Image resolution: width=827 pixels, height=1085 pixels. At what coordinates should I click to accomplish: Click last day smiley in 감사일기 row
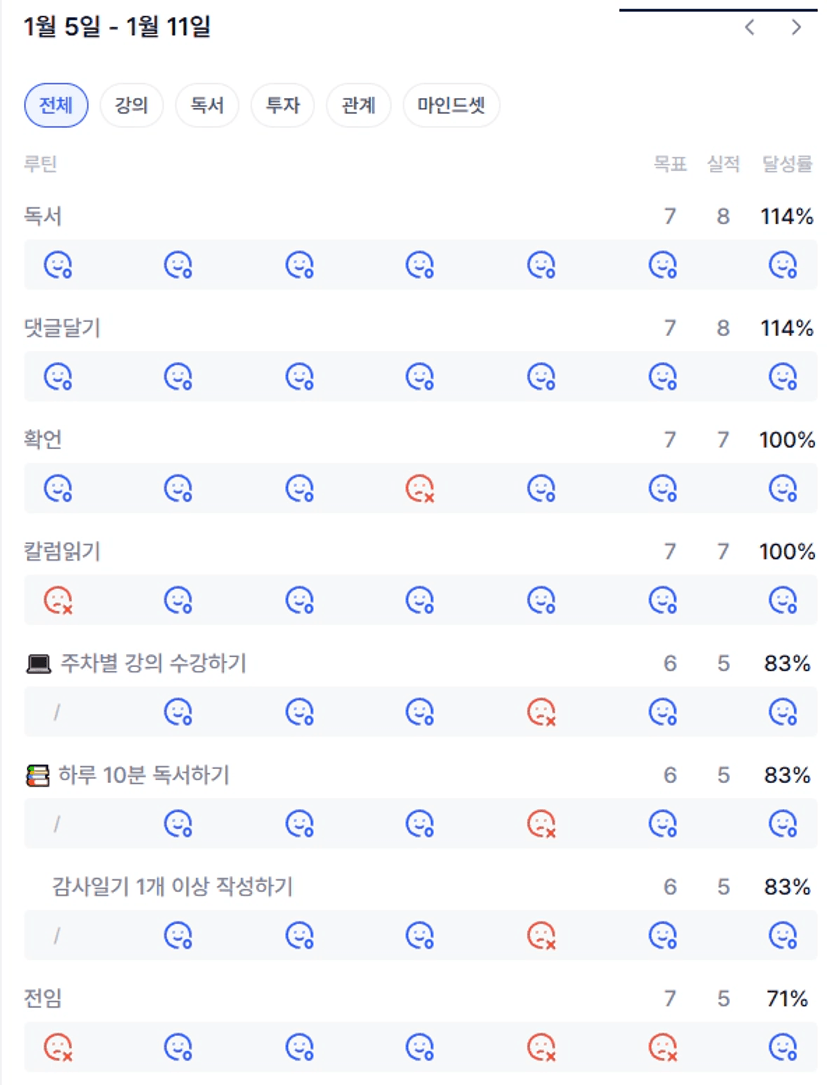tap(782, 936)
